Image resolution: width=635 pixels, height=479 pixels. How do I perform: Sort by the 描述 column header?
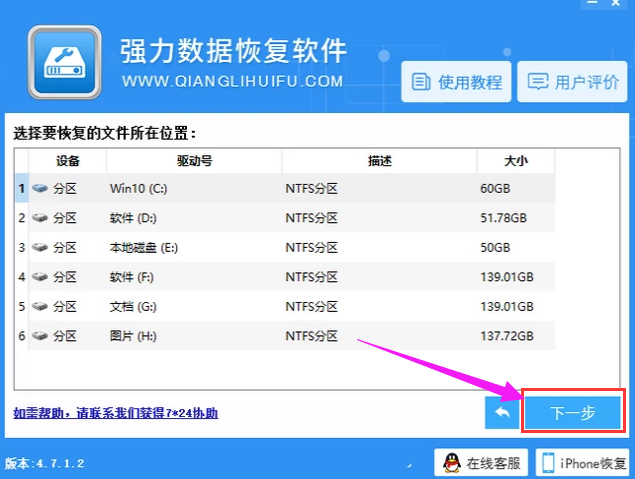pyautogui.click(x=379, y=160)
